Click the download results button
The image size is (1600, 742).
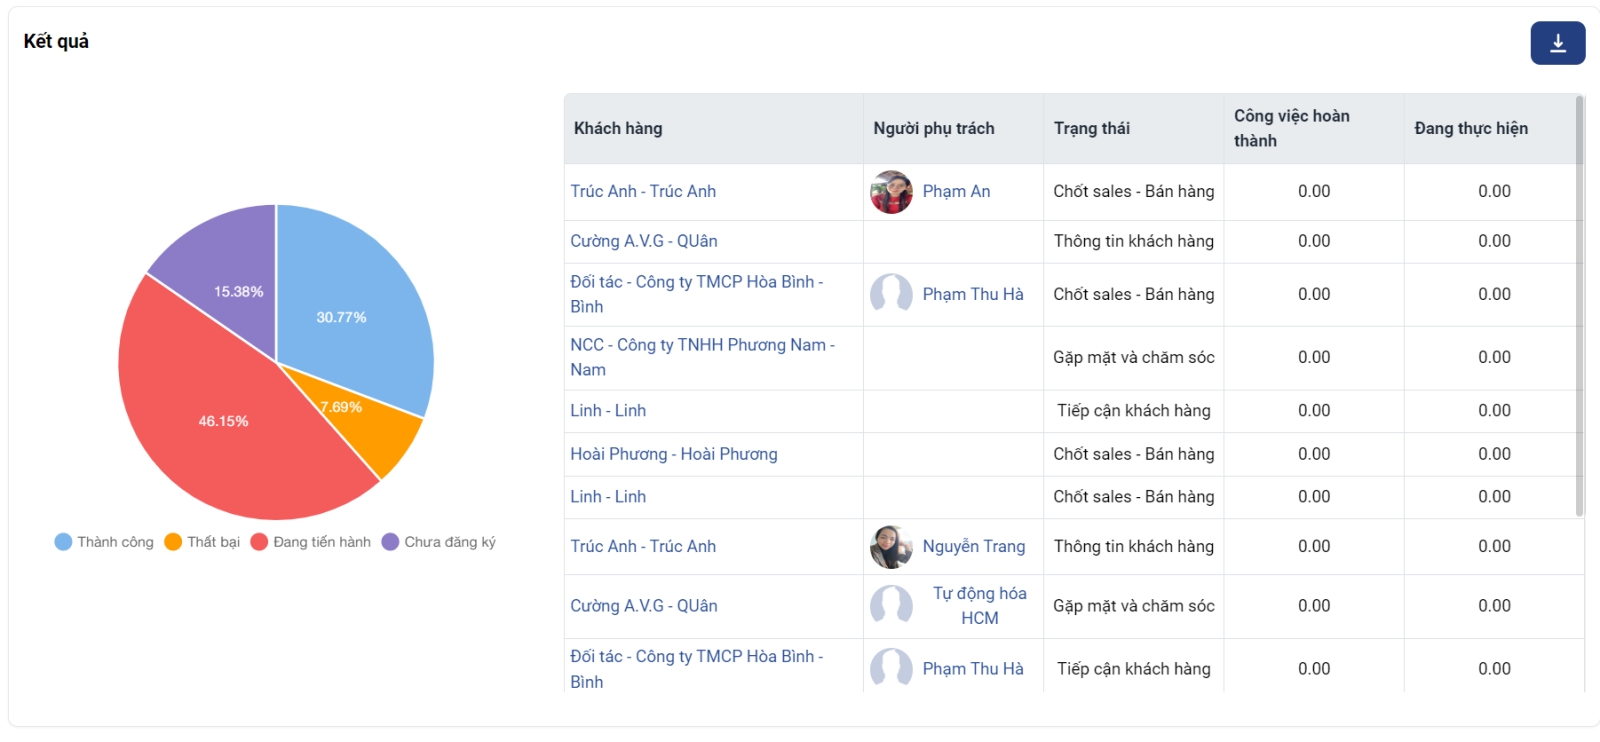[1557, 43]
